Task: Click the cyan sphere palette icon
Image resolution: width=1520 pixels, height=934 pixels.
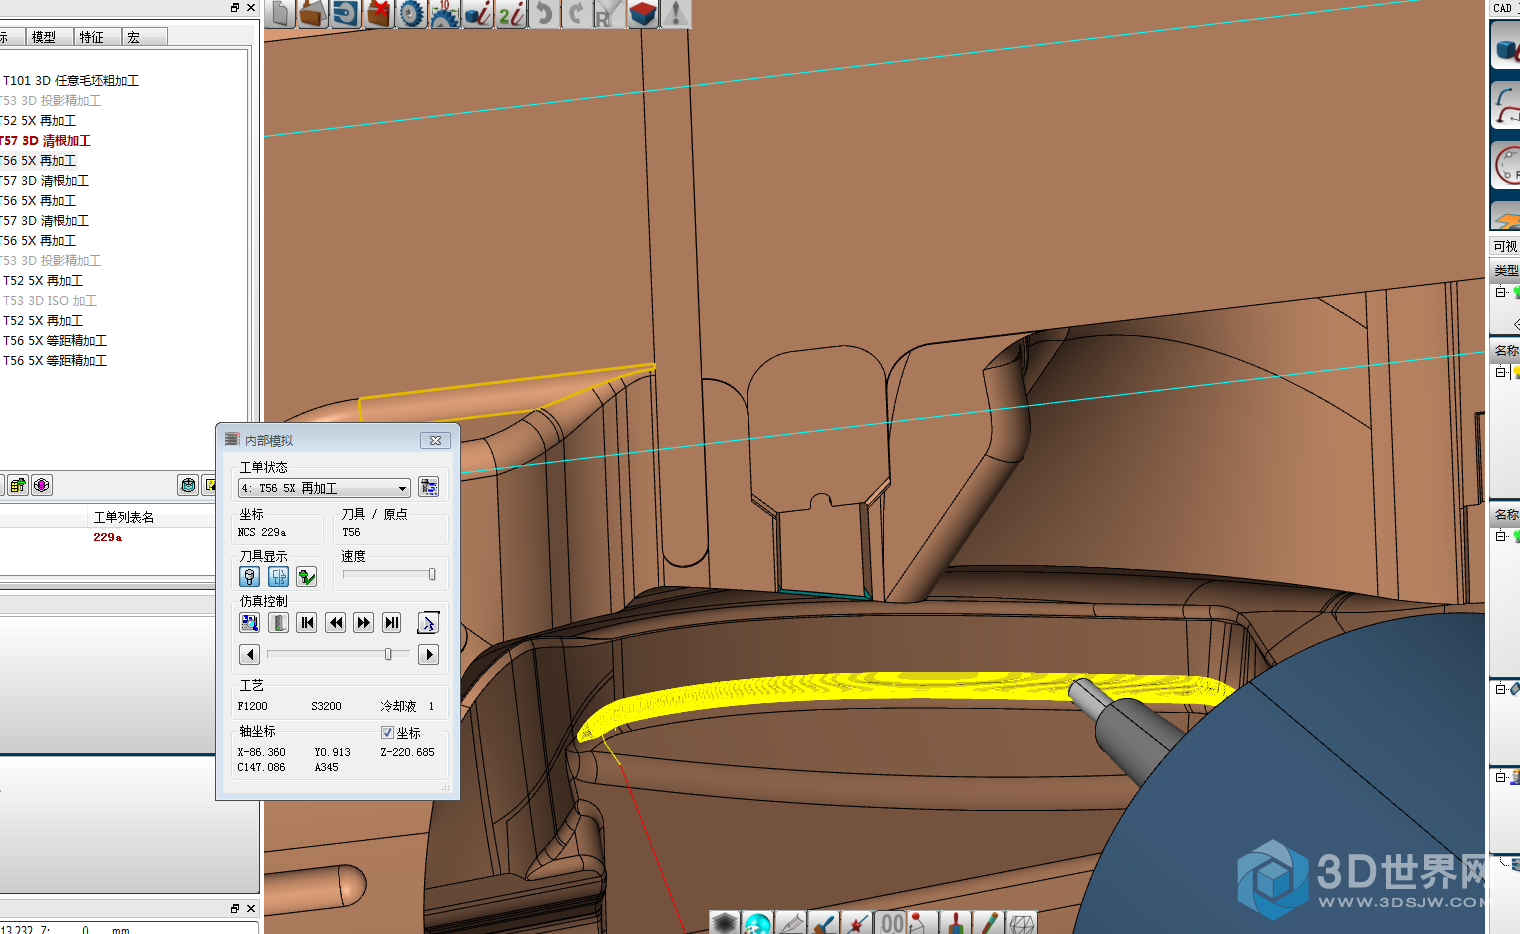Action: click(x=758, y=923)
